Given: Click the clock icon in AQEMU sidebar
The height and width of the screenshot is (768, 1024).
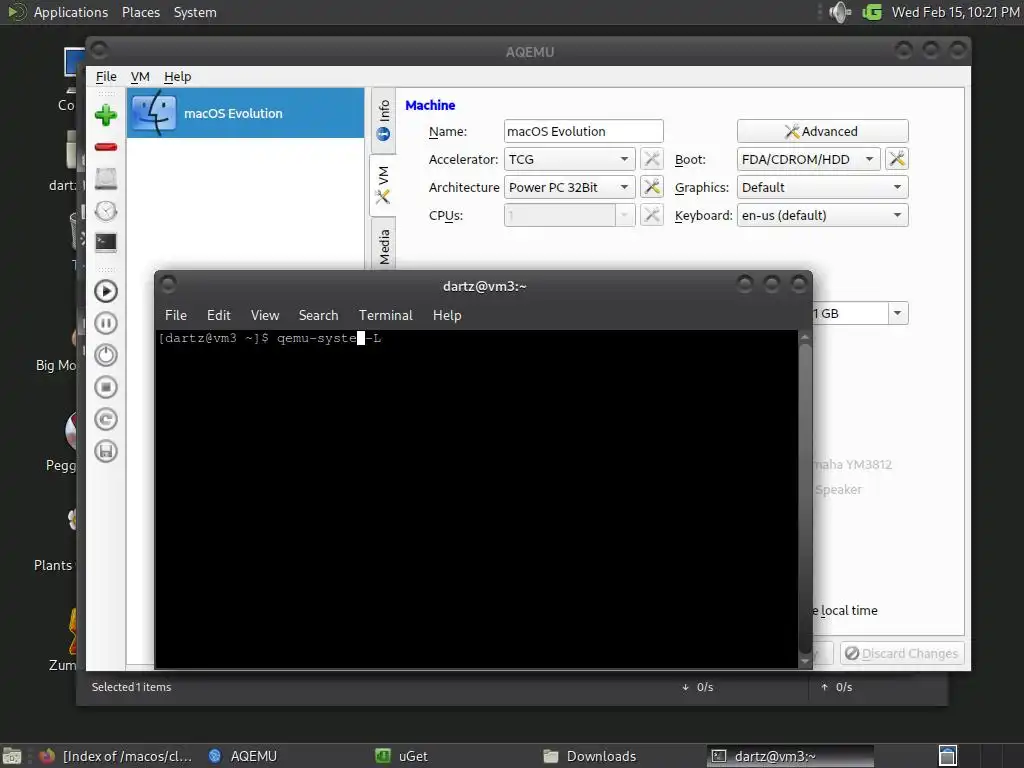Looking at the screenshot, I should [106, 210].
